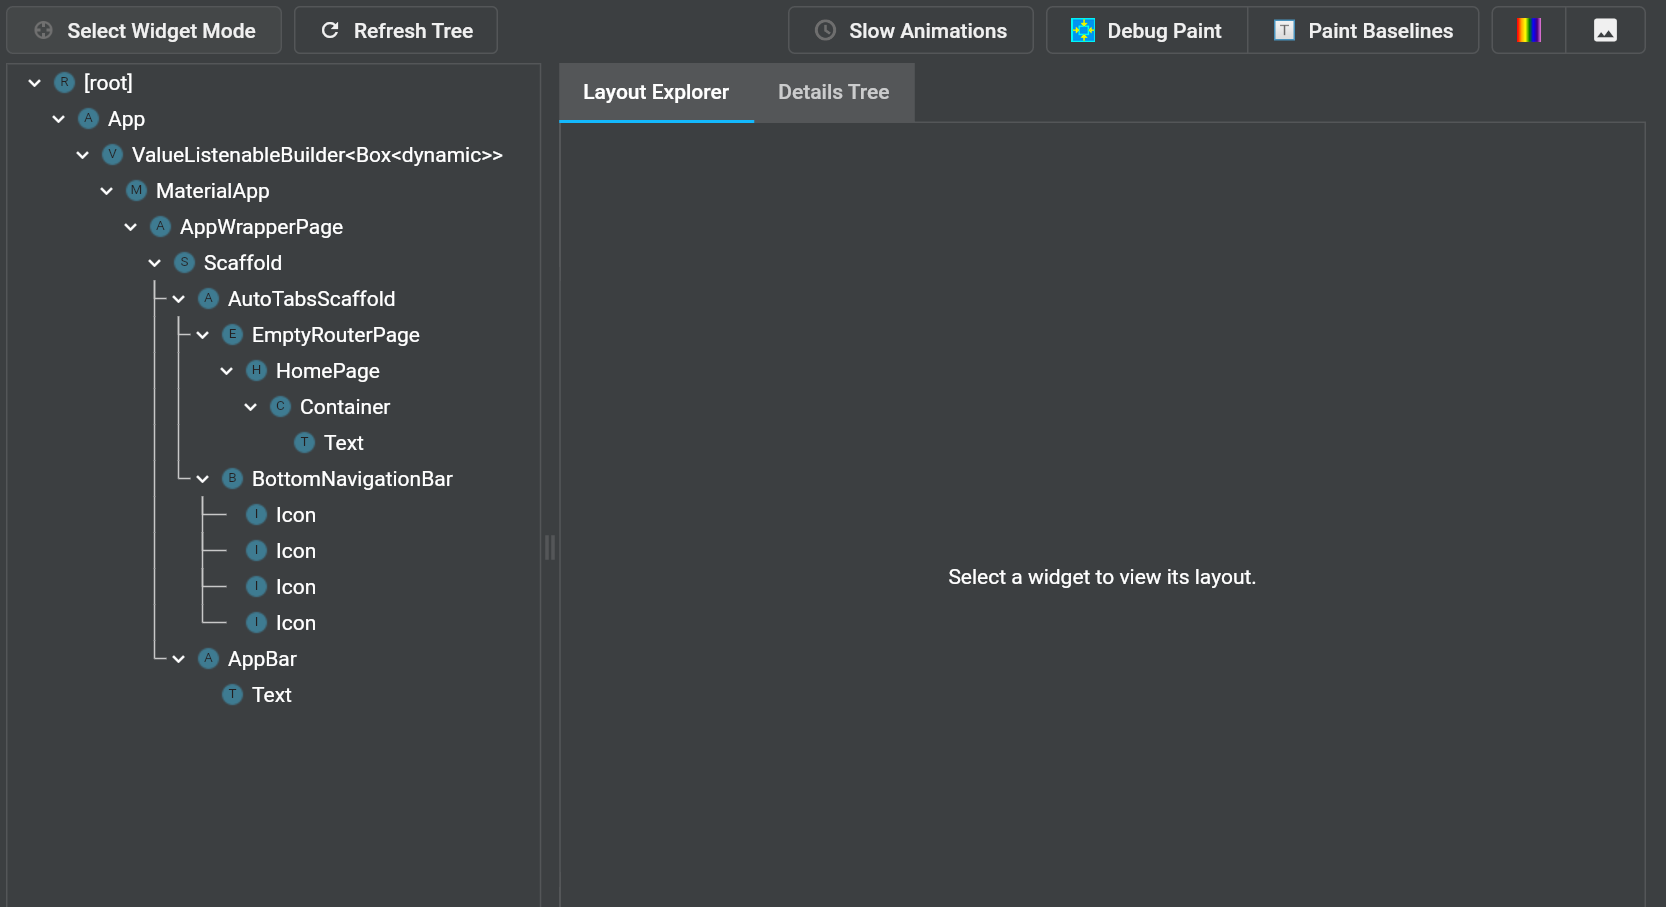Viewport: 1666px width, 907px height.
Task: Click Paint Baselines button
Action: (1363, 30)
